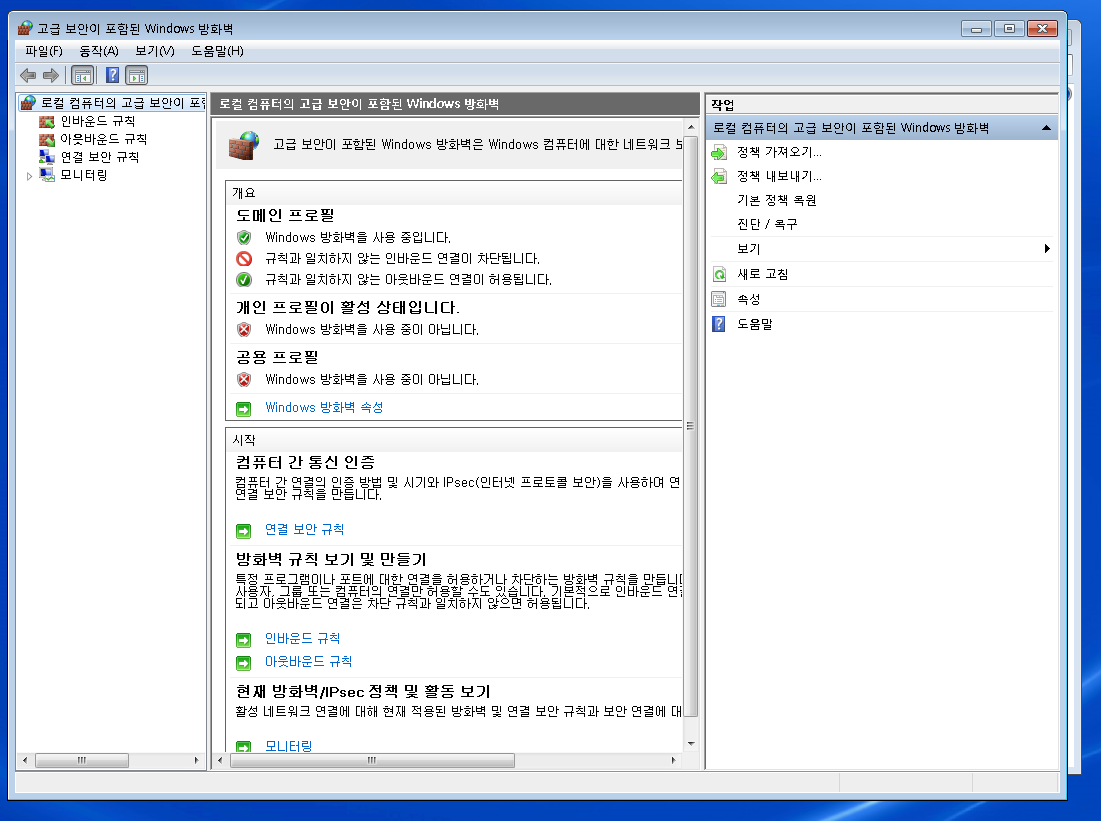Click the blue help question mark toolbar icon
This screenshot has width=1101, height=821.
[112, 75]
